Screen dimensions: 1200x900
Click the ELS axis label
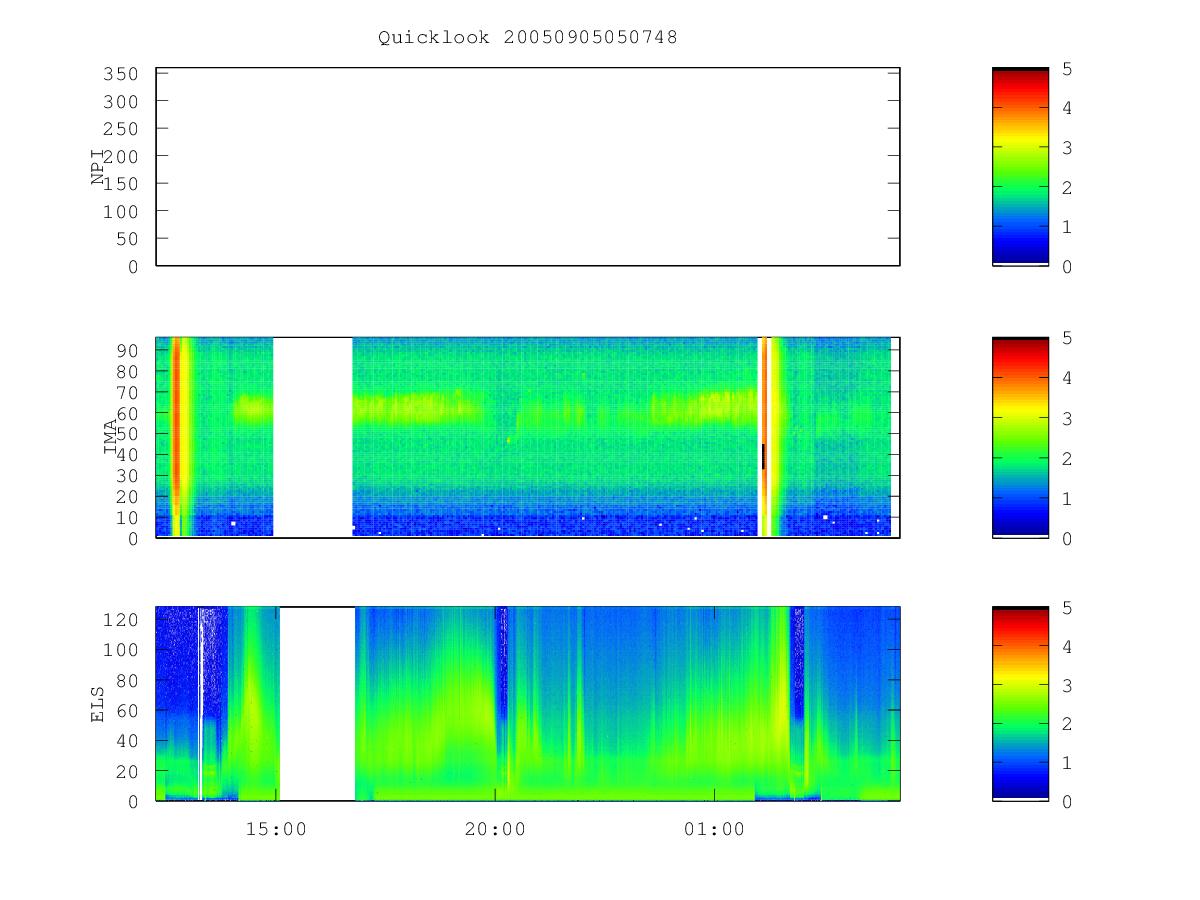98,704
